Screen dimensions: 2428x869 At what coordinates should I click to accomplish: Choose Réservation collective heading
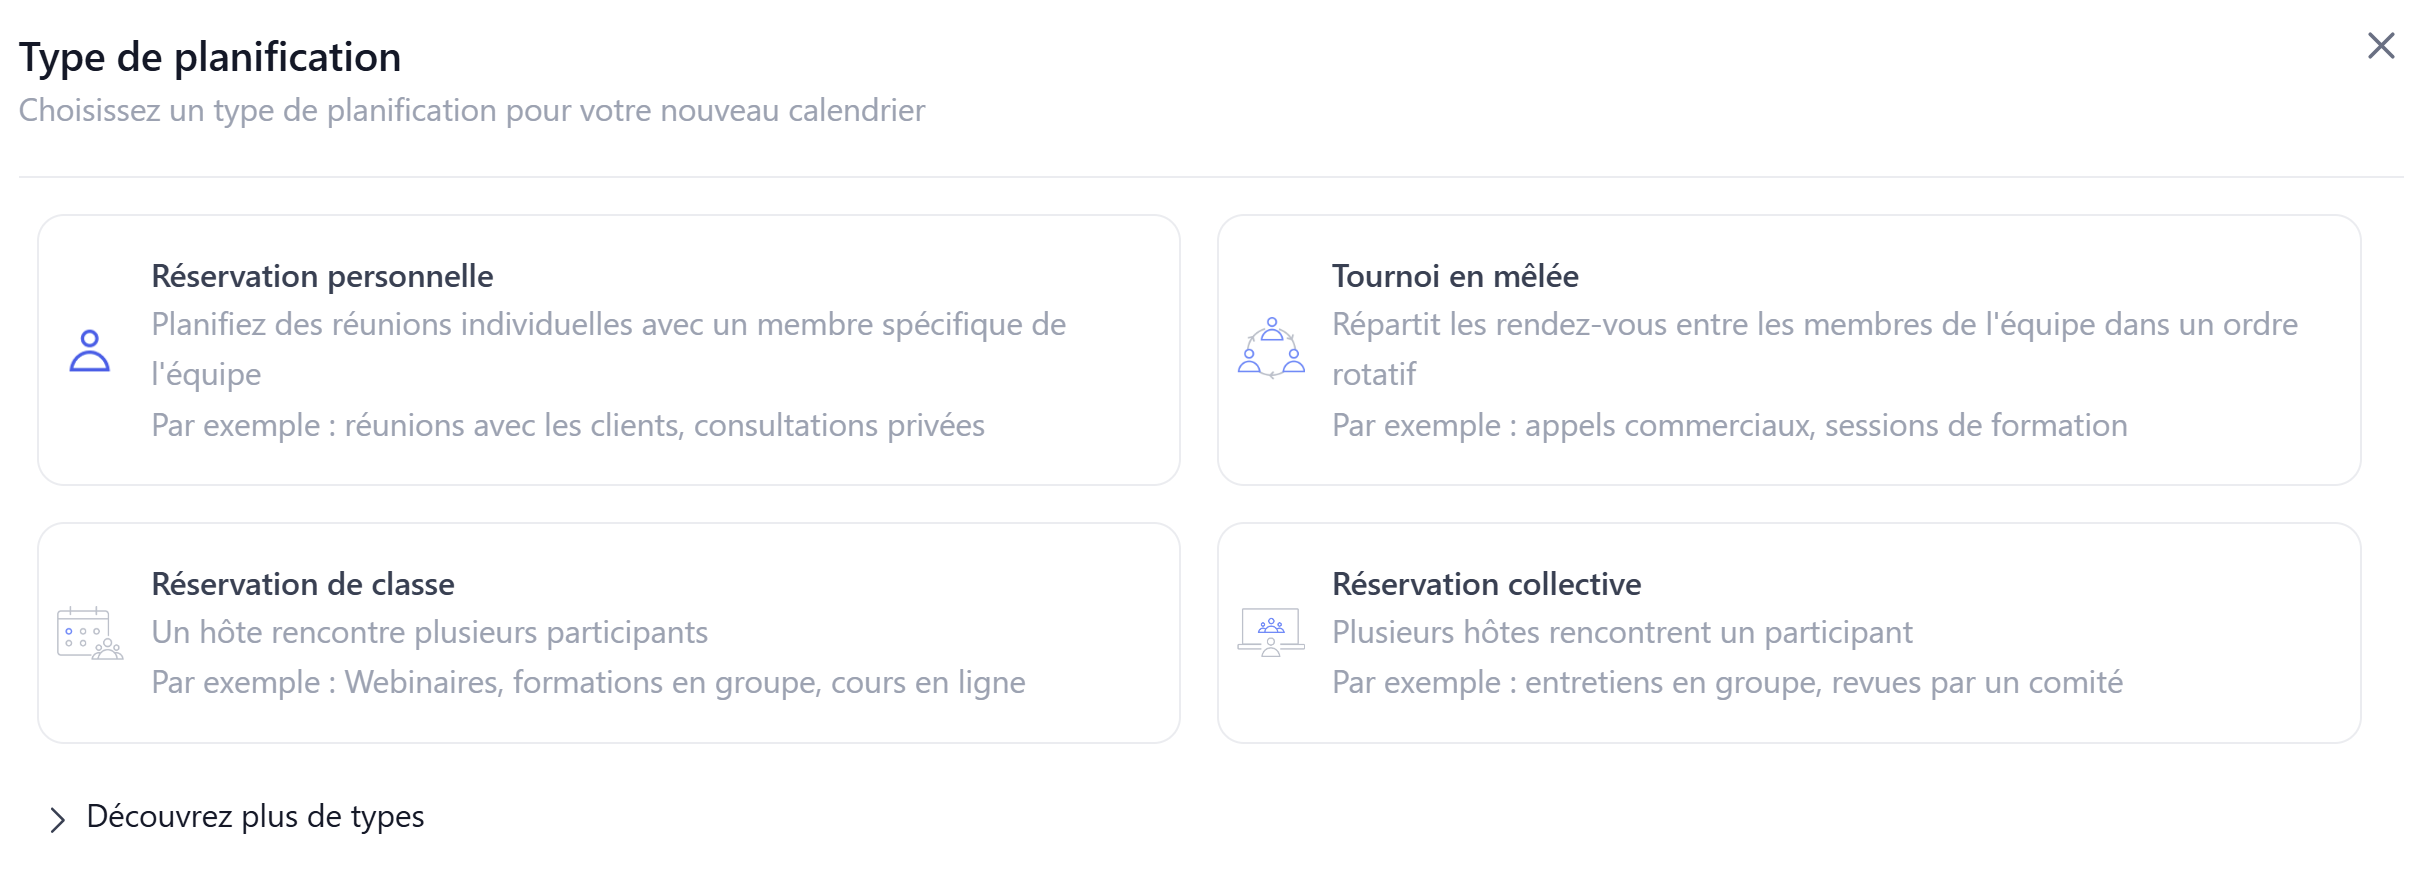[1486, 584]
